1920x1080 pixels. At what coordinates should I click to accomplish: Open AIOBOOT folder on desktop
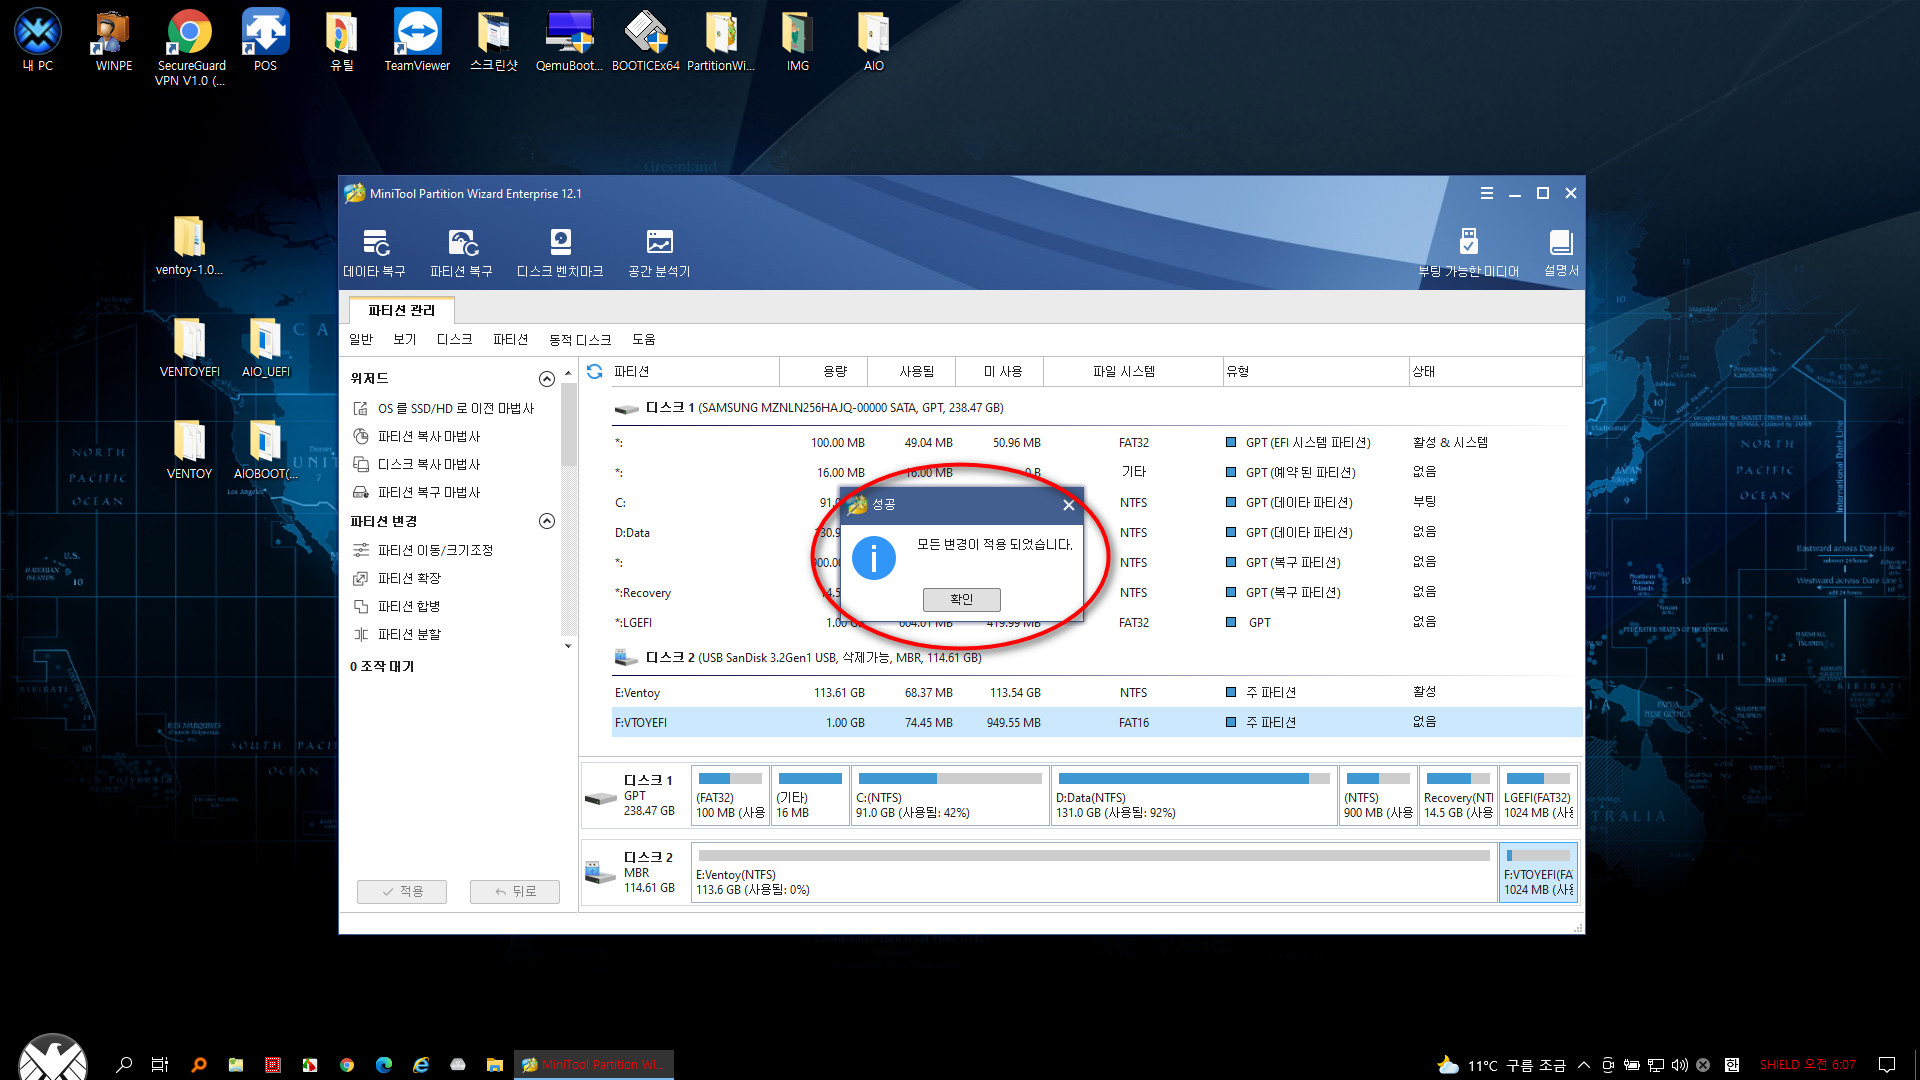click(265, 450)
